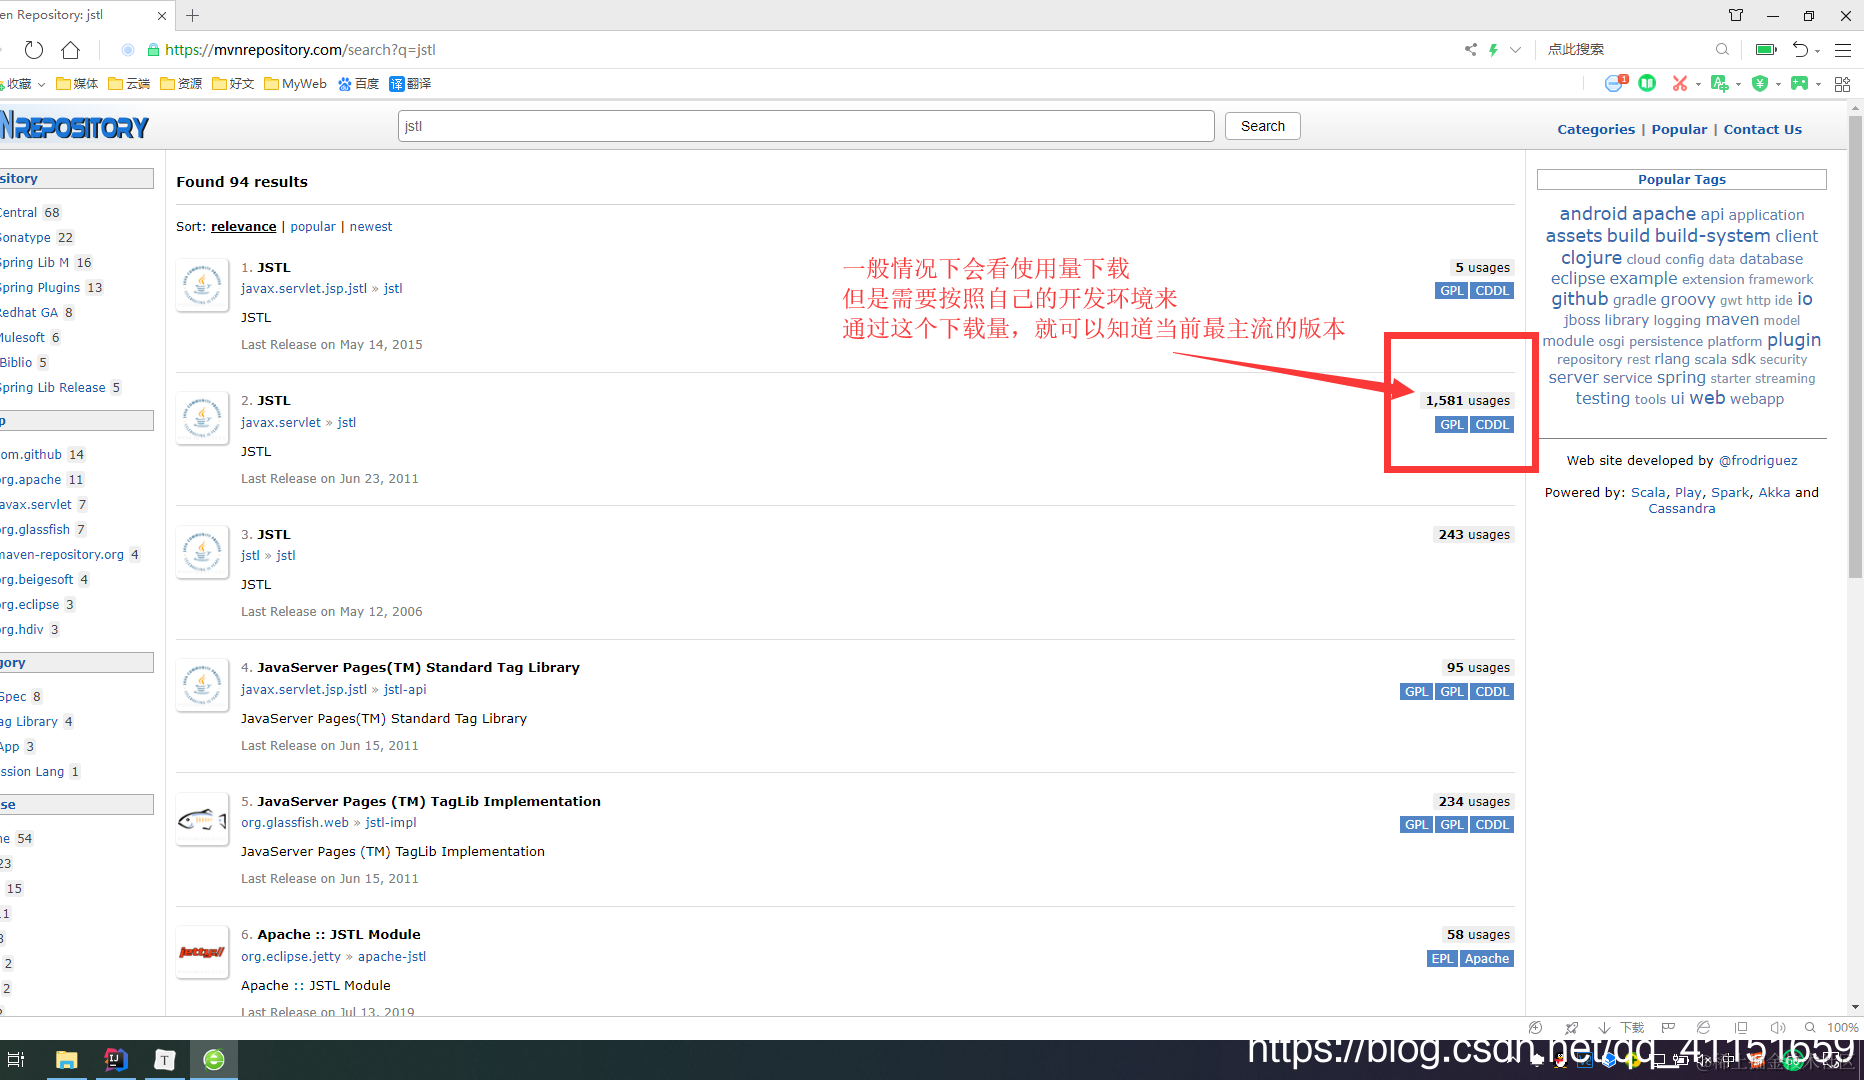The image size is (1864, 1080).
Task: Click the green lightning speed-mode icon
Action: tap(1493, 49)
